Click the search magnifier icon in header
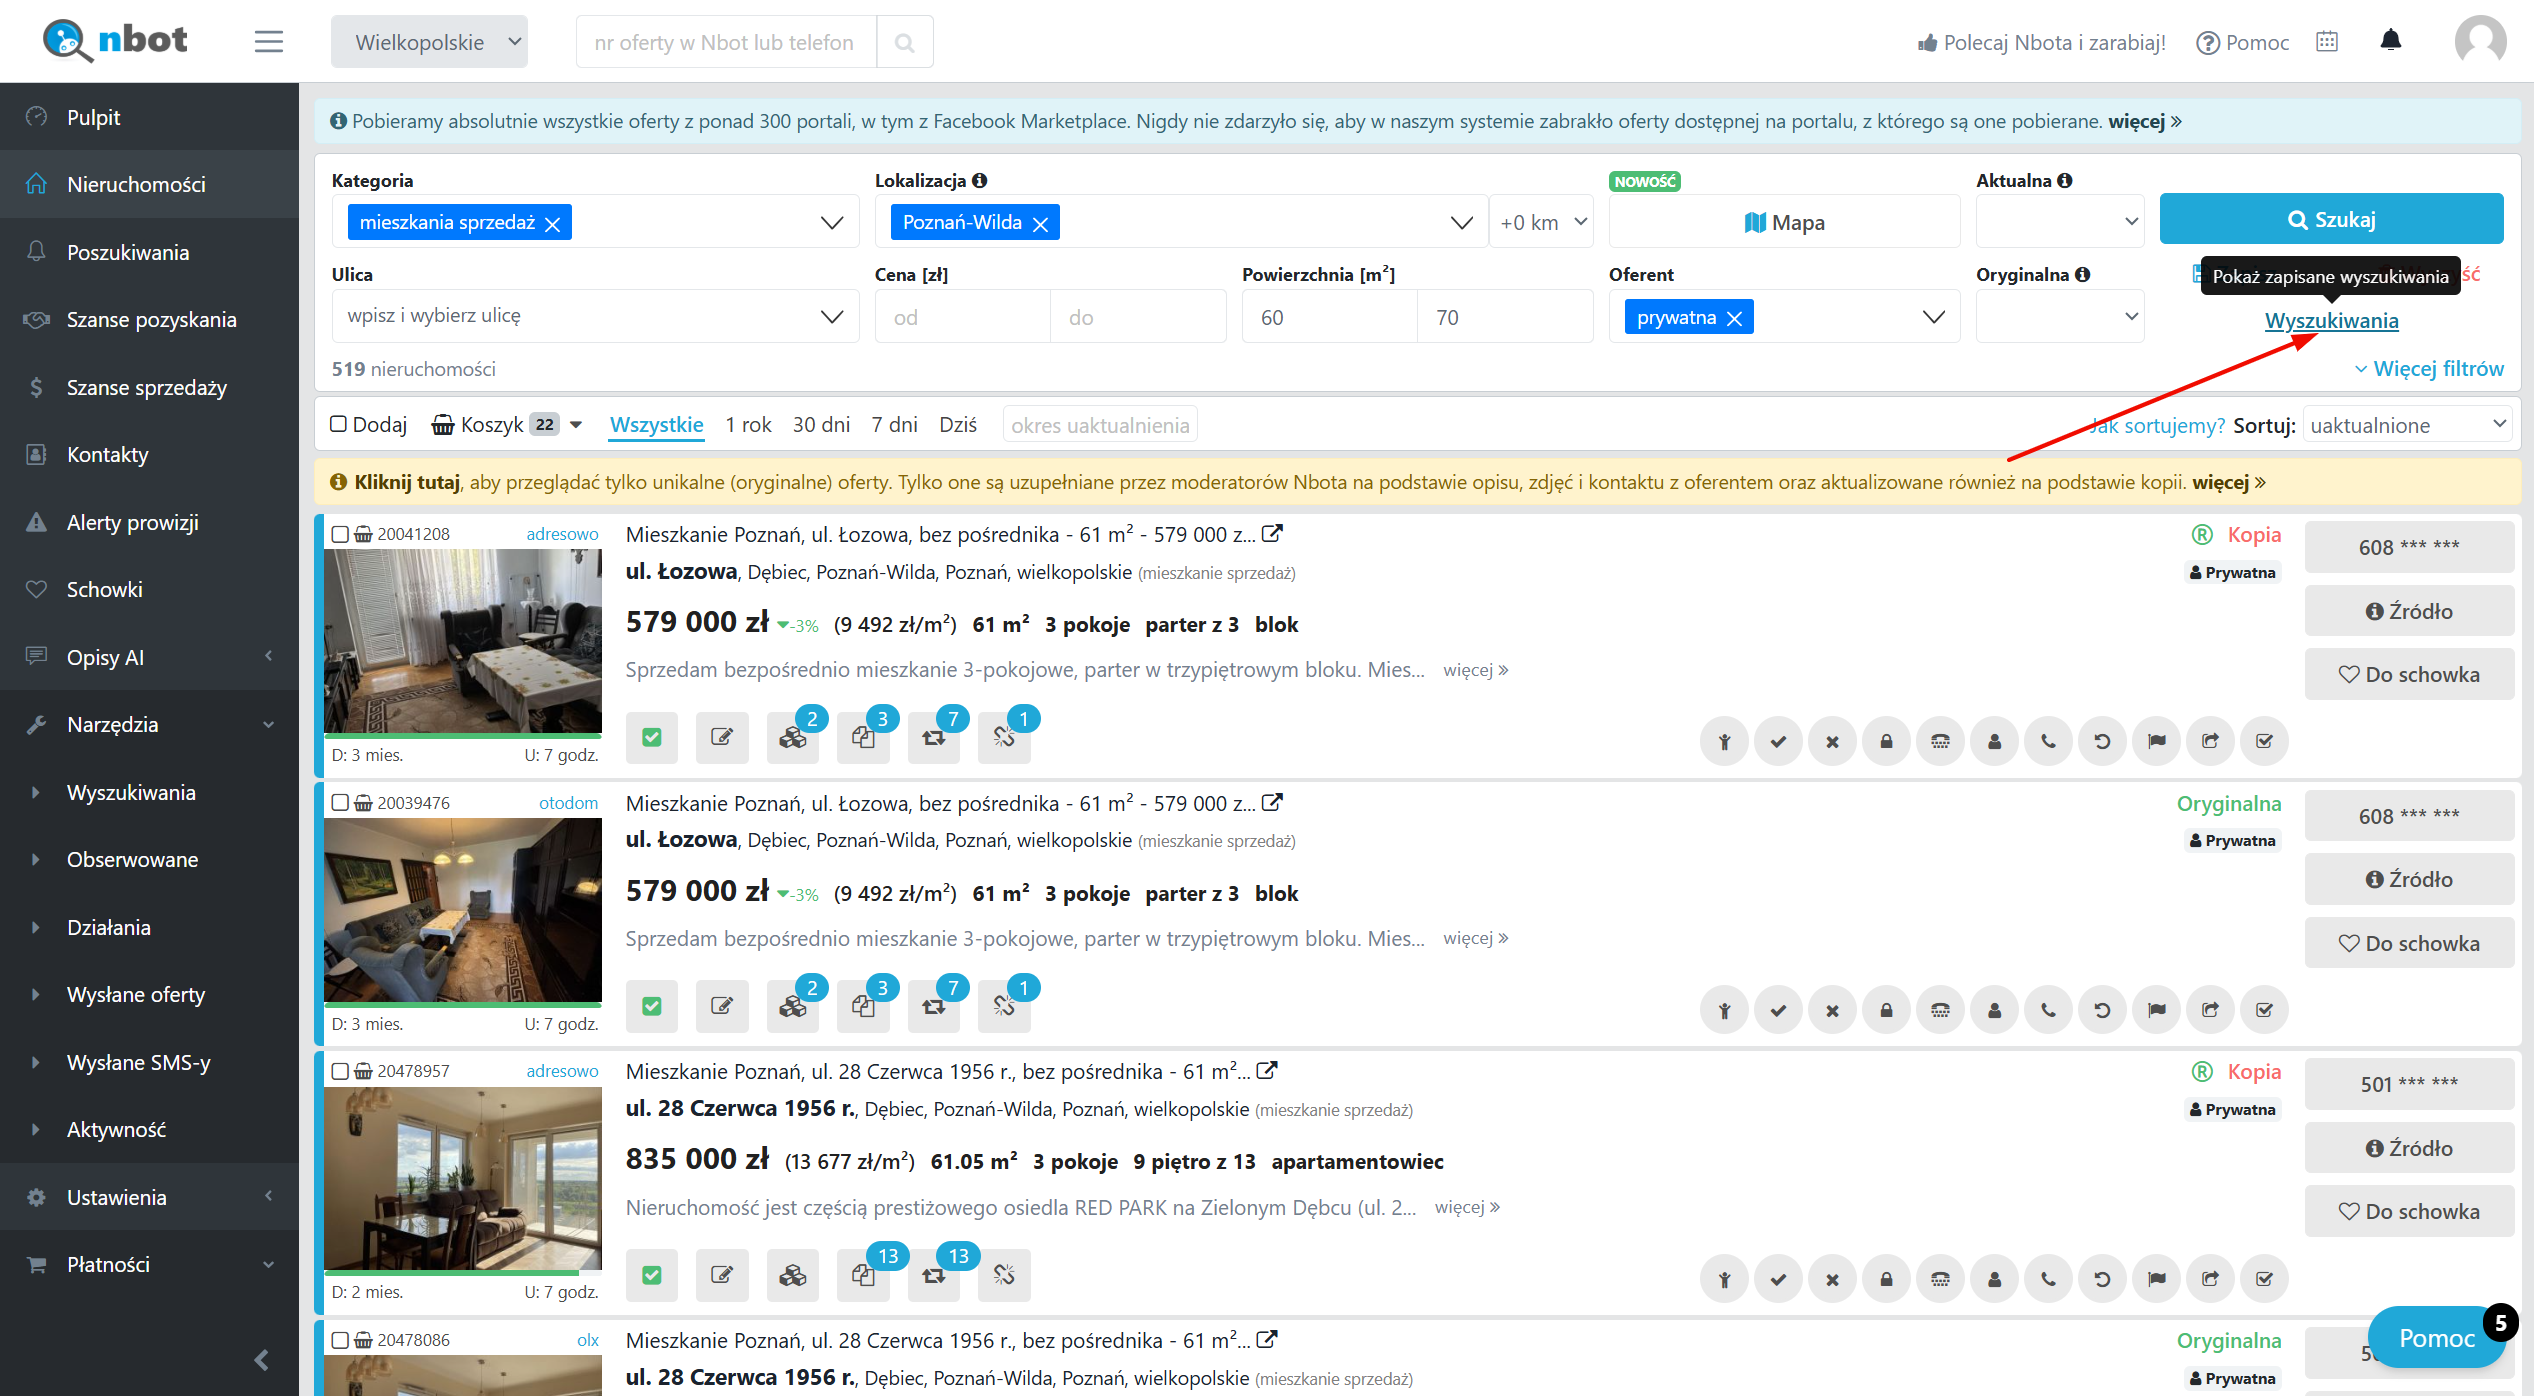Image resolution: width=2534 pixels, height=1396 pixels. tap(904, 42)
